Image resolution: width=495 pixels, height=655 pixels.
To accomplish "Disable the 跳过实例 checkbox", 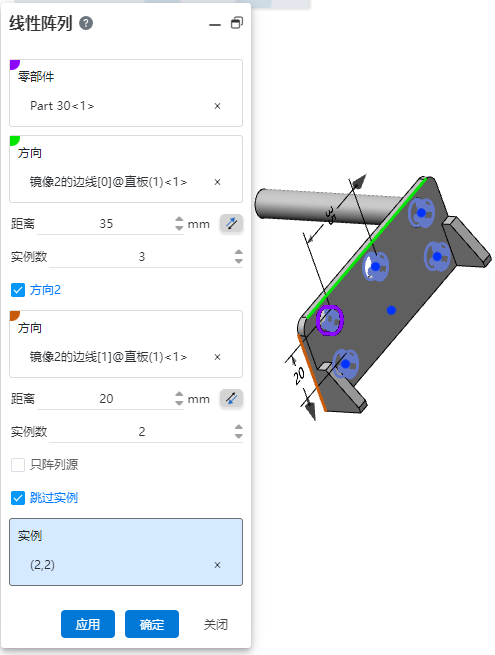I will click(18, 498).
